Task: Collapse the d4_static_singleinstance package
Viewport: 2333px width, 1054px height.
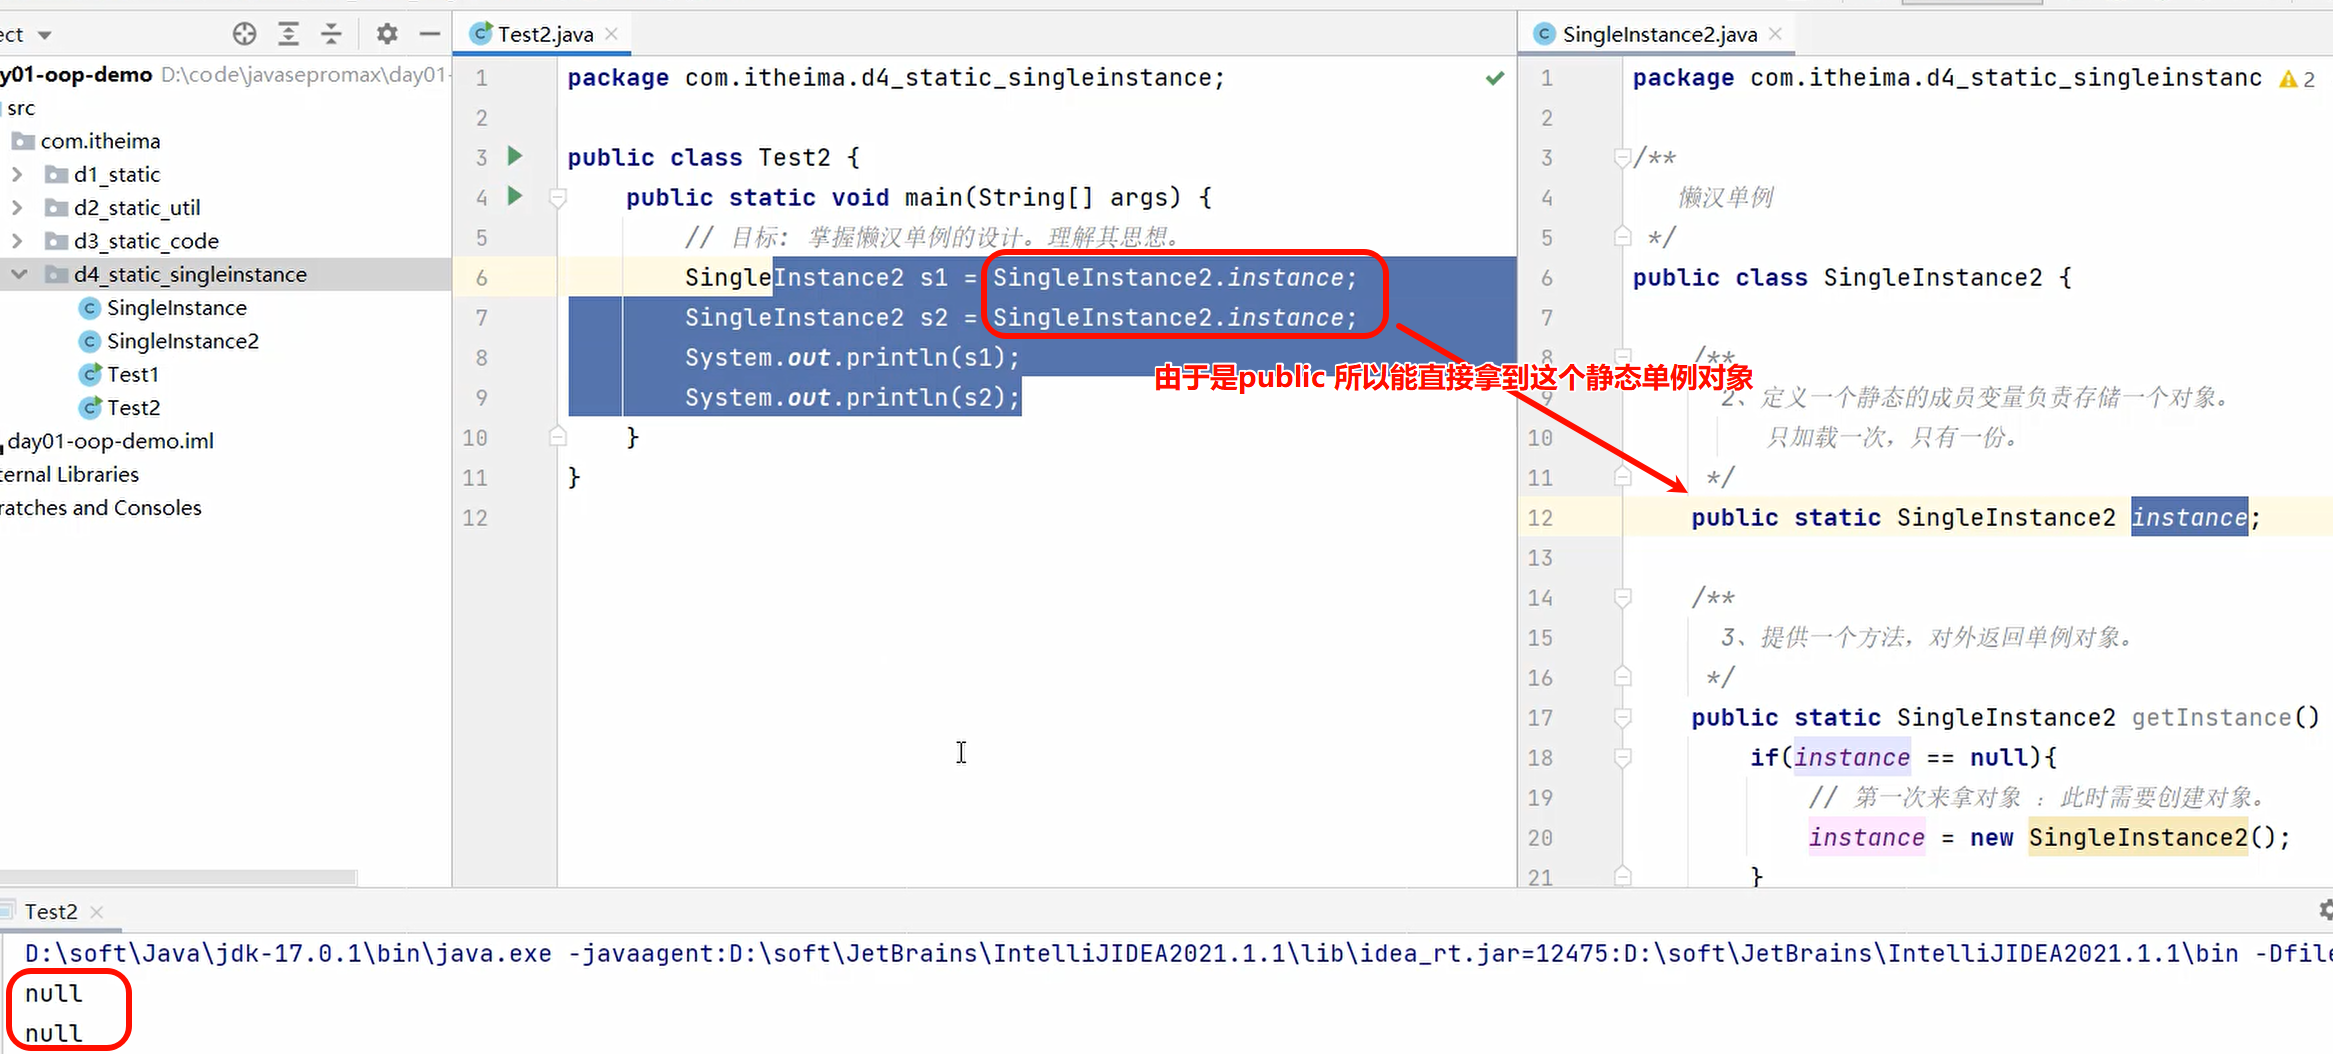Action: click(x=18, y=274)
